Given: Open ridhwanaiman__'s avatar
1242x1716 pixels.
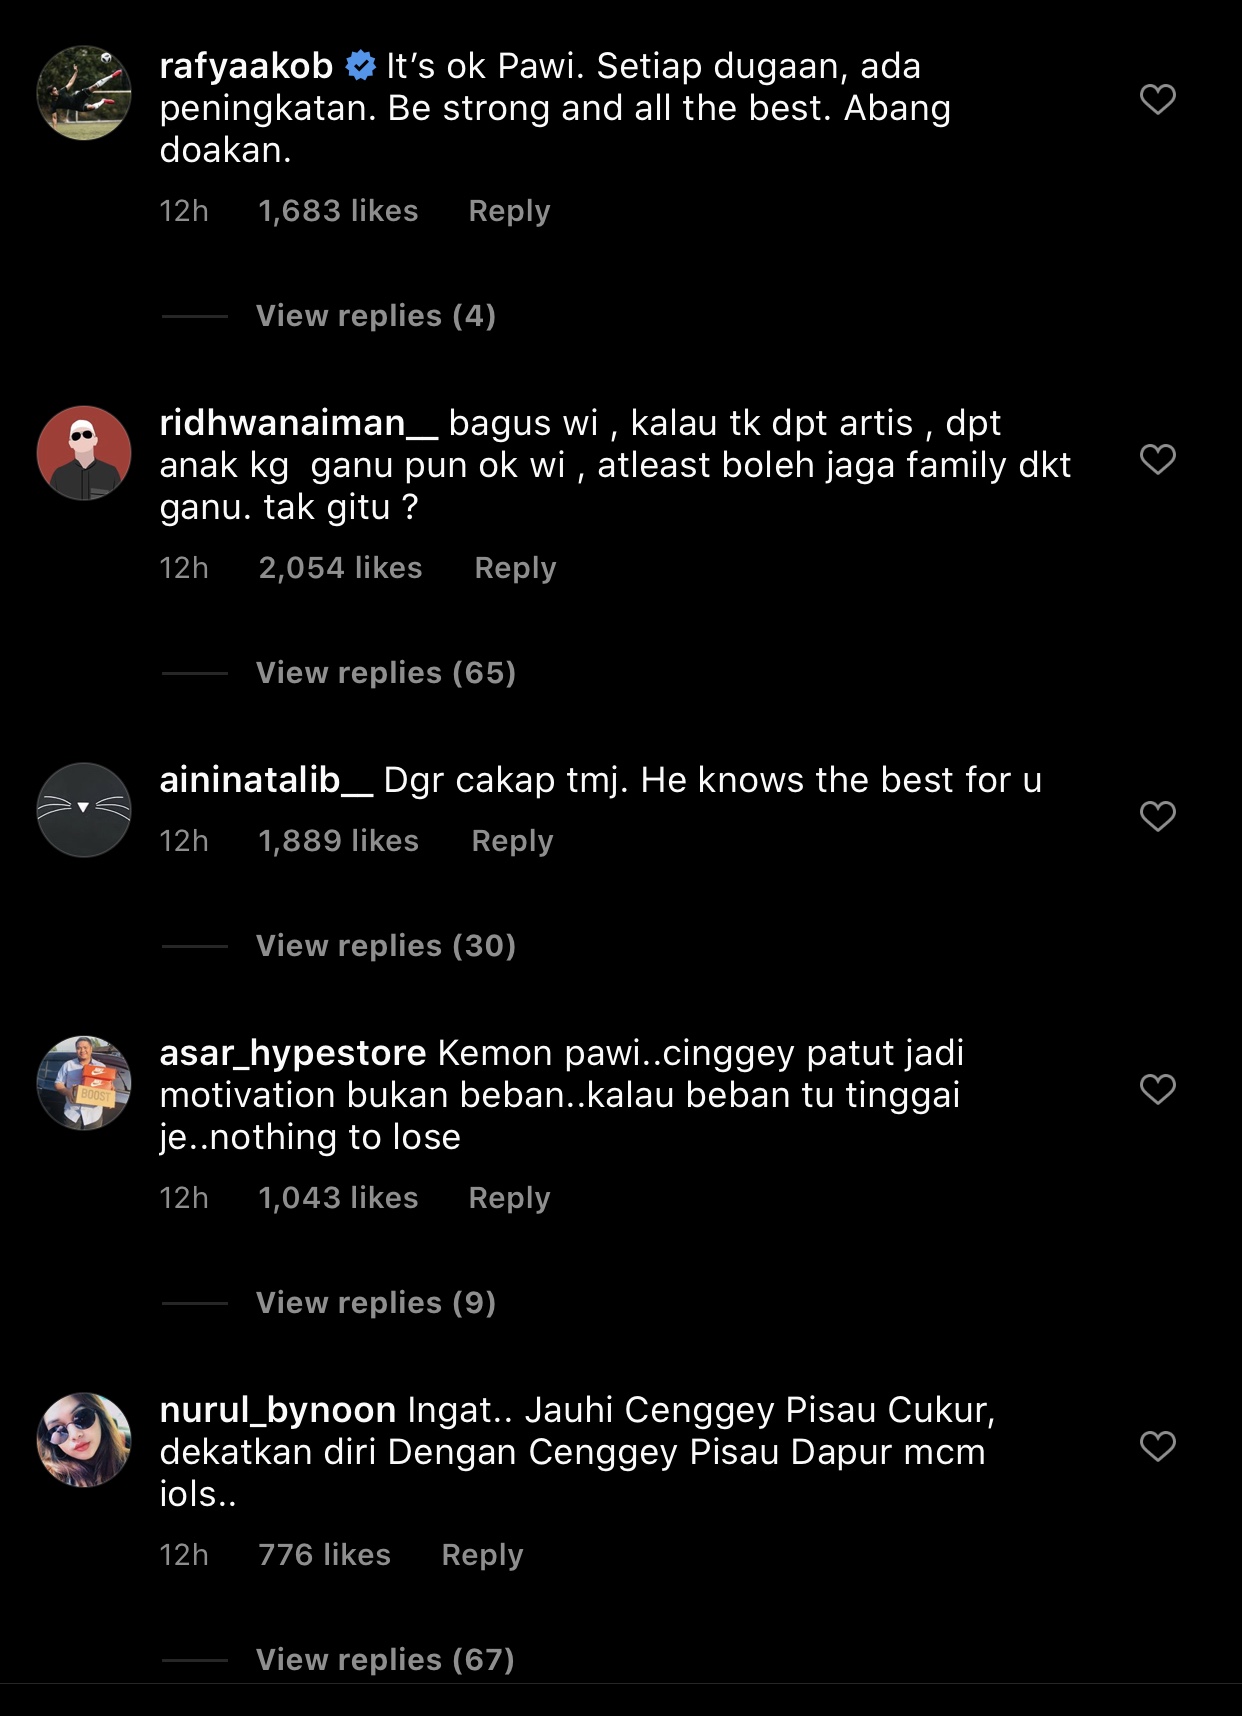Looking at the screenshot, I should [84, 453].
